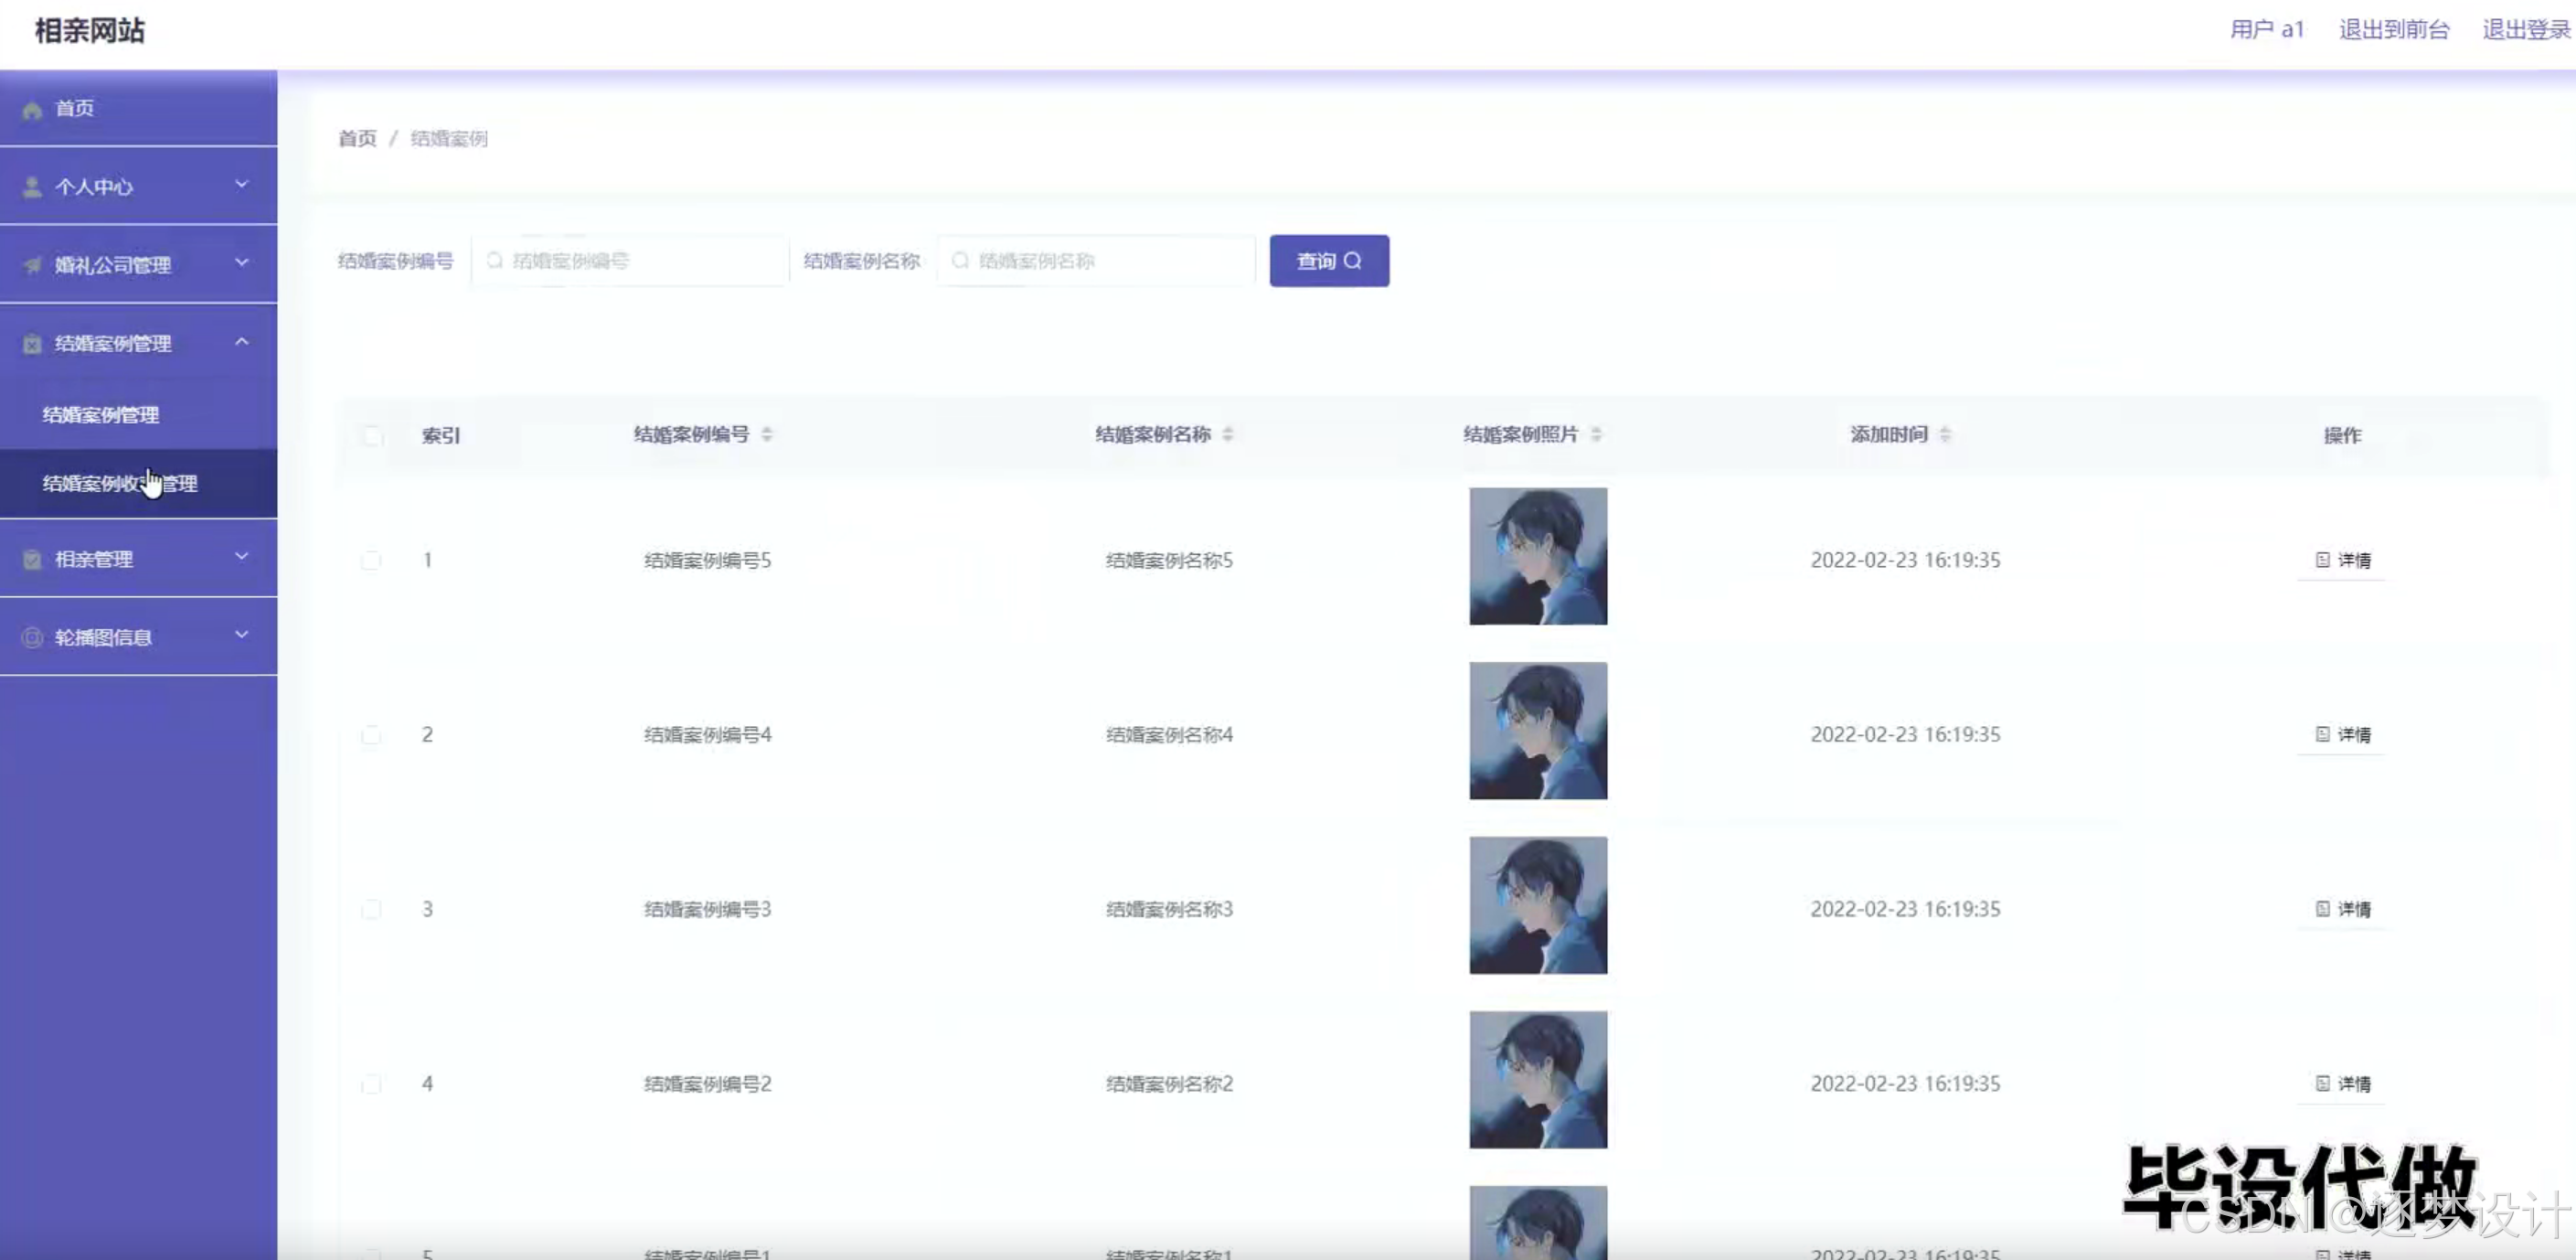Collapse the 结婚案例管理 menu chevron
The height and width of the screenshot is (1260, 2576).
click(x=241, y=341)
